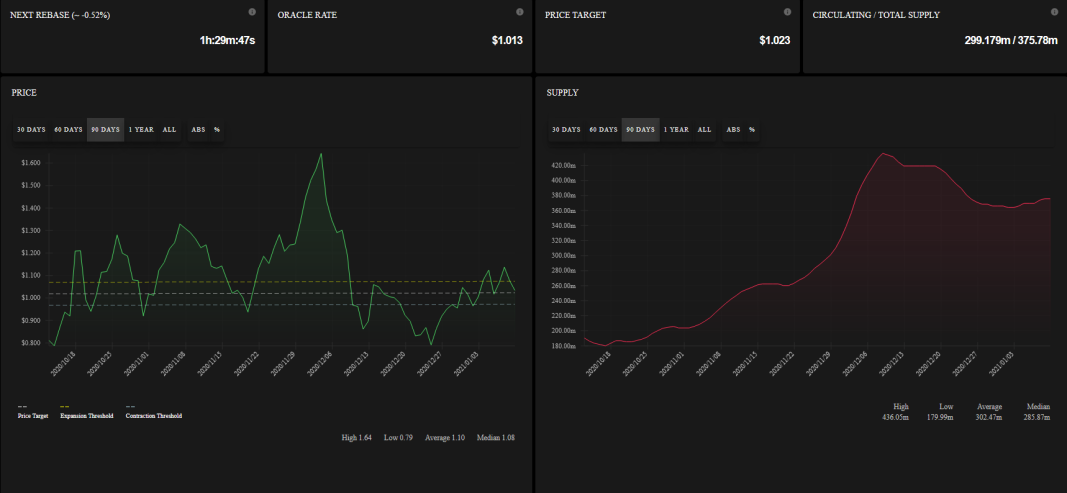
Task: Click the High 1.64 price statistic
Action: pyautogui.click(x=357, y=438)
